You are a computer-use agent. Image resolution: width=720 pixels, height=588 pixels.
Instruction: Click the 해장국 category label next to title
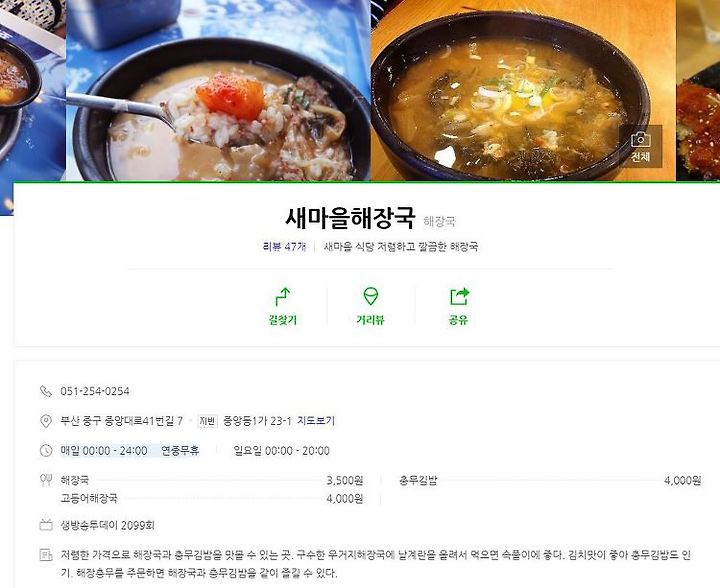439,222
